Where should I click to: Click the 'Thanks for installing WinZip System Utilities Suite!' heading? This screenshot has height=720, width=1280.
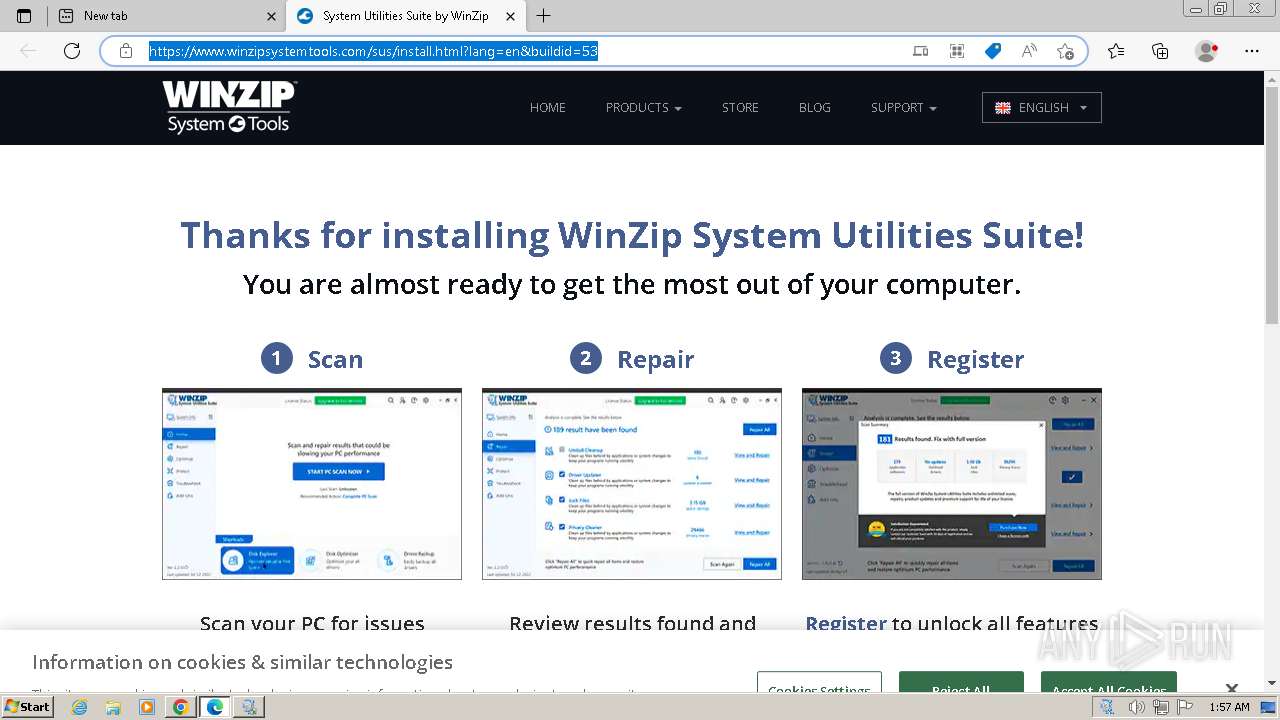[x=632, y=235]
